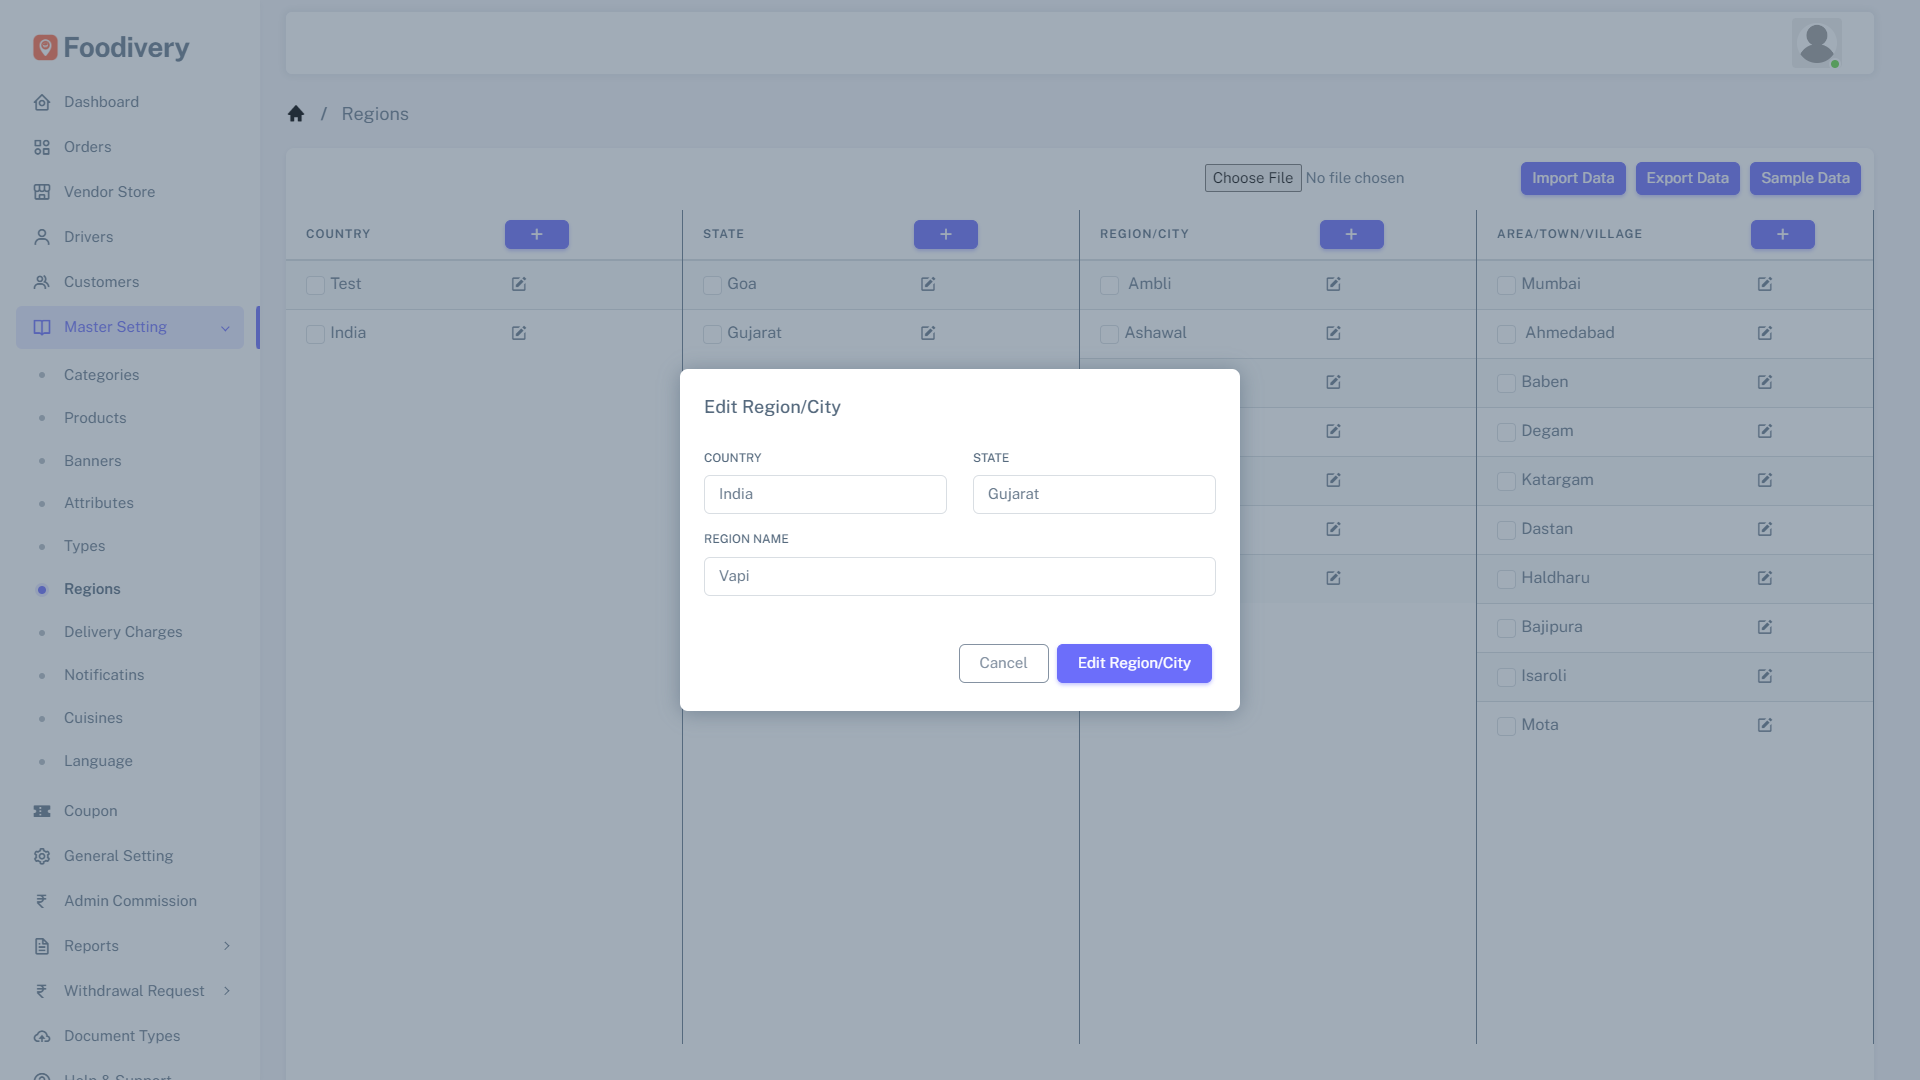1920x1080 pixels.
Task: Click edit icon next to Mumbai
Action: point(1765,284)
